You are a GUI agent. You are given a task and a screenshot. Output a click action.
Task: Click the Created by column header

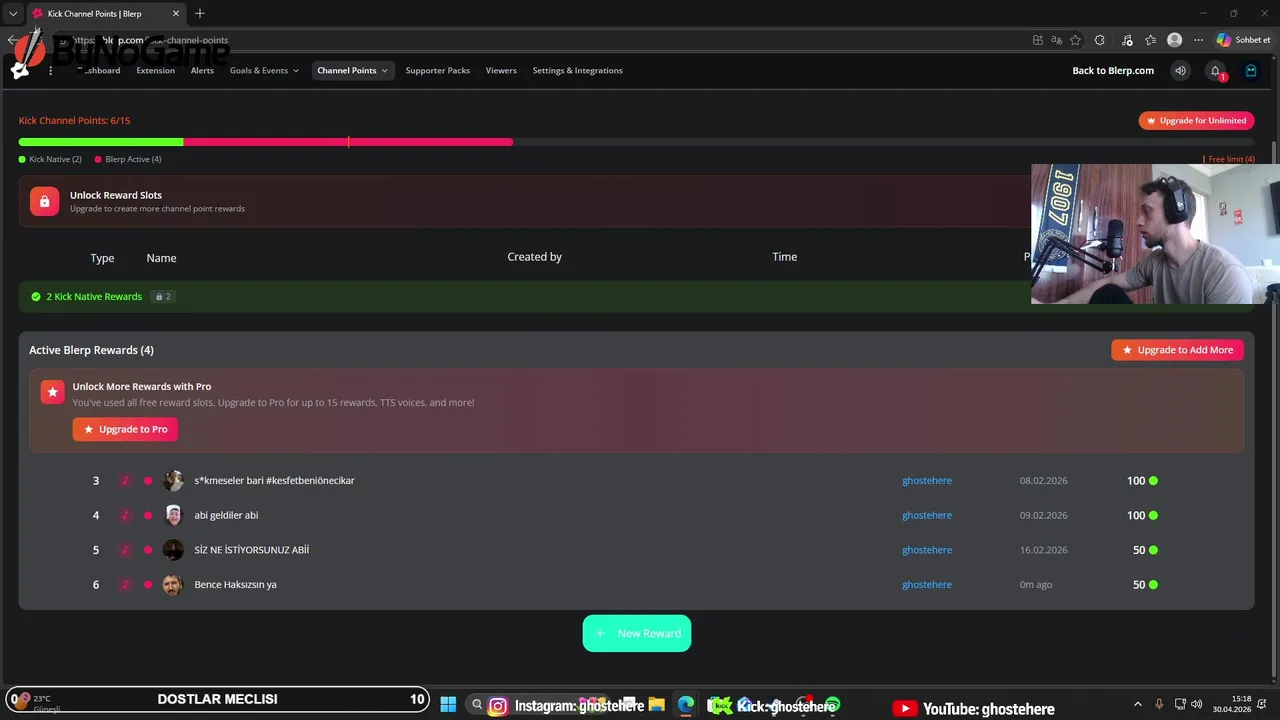click(x=534, y=257)
